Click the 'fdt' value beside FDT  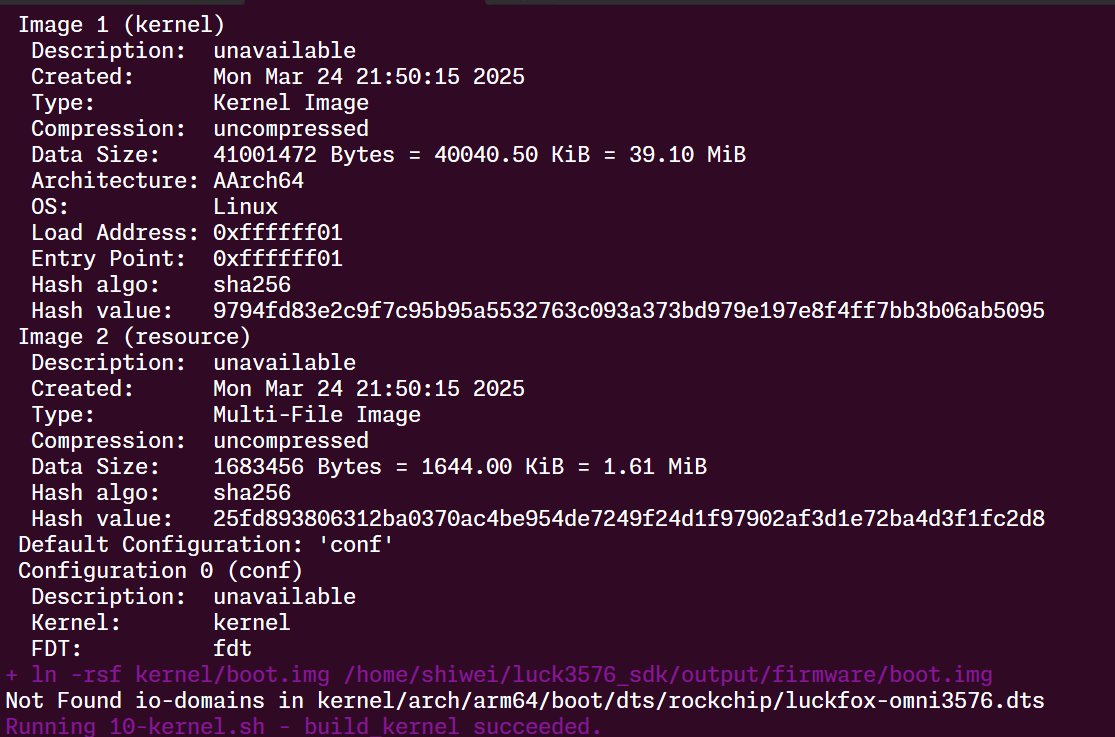pos(233,649)
